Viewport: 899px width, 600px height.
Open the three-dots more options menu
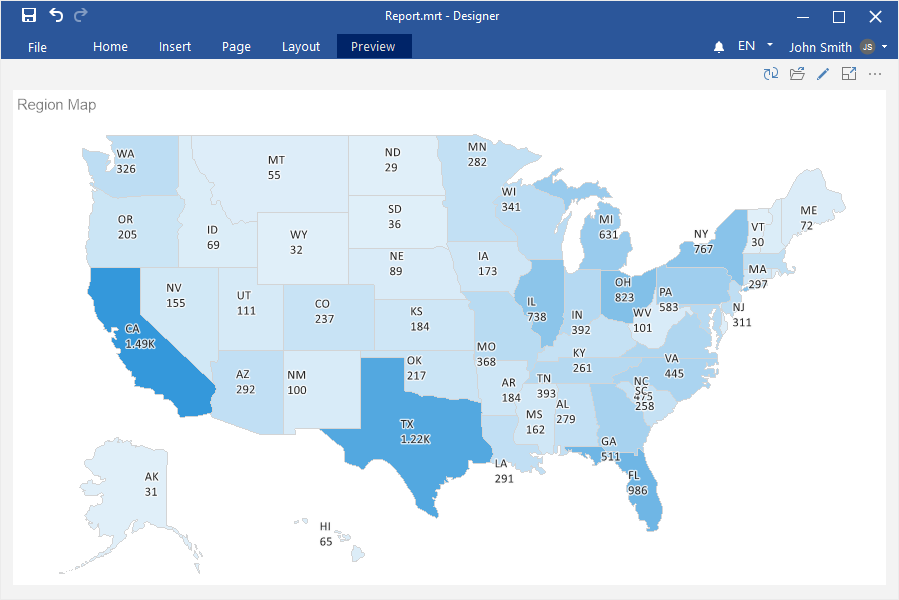pyautogui.click(x=875, y=74)
